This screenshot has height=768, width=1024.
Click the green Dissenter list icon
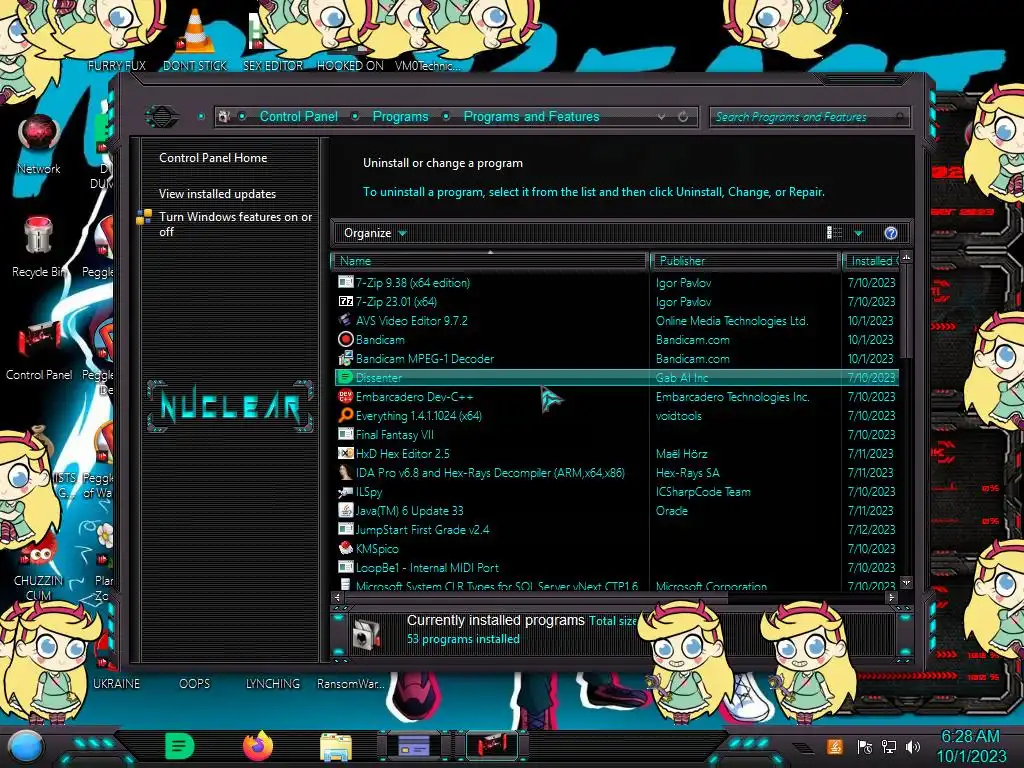point(345,377)
